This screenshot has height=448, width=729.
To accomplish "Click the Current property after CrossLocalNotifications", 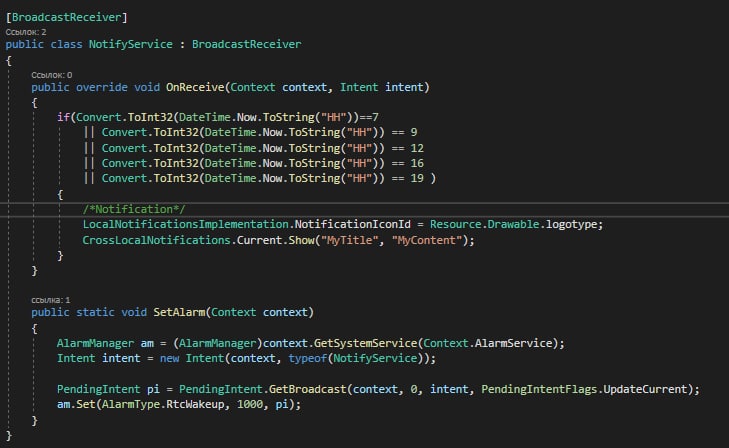I will pos(259,240).
